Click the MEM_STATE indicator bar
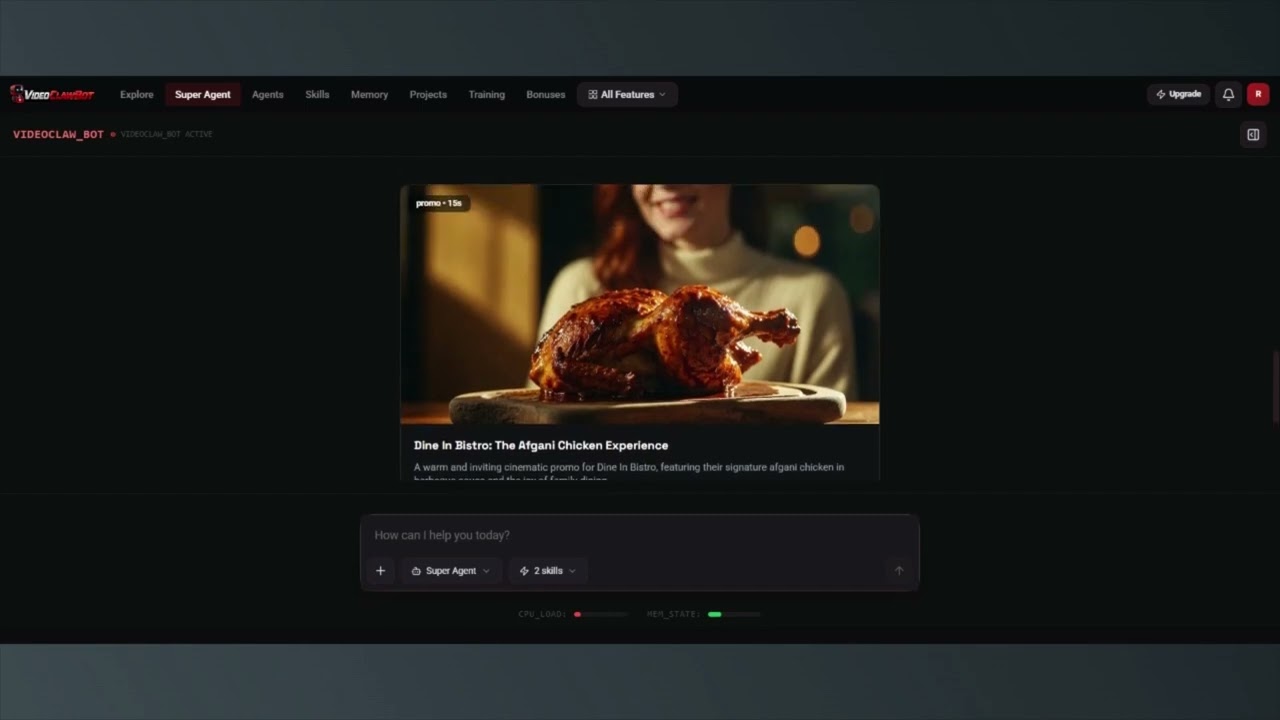The height and width of the screenshot is (720, 1280). [x=734, y=614]
